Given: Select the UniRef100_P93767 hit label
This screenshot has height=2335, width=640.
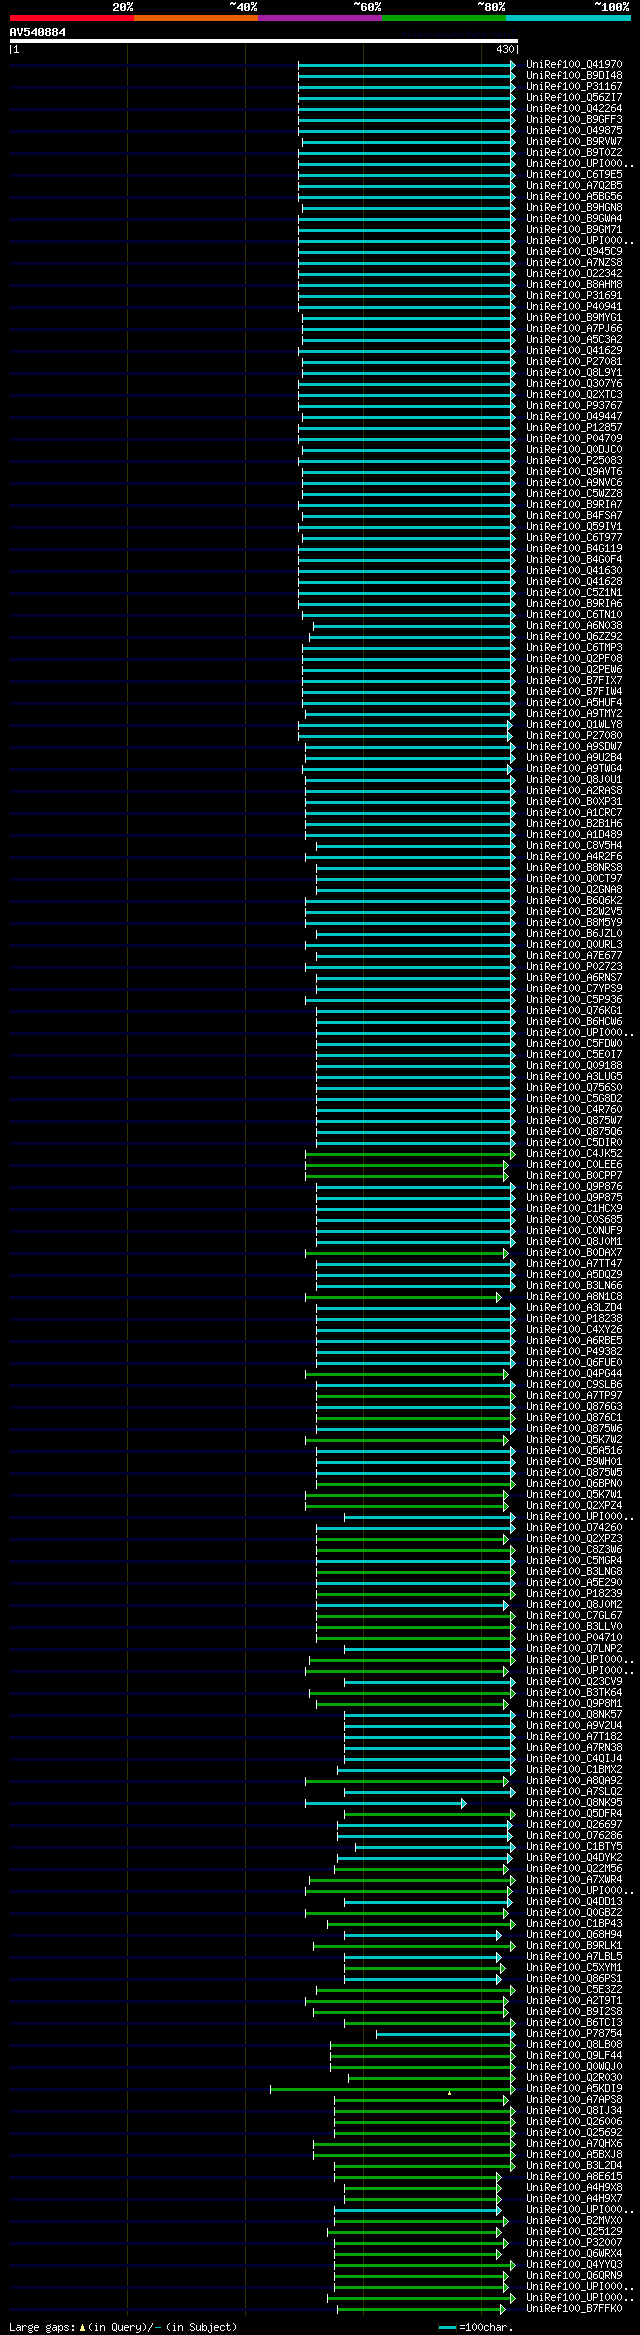Looking at the screenshot, I should click(x=574, y=406).
